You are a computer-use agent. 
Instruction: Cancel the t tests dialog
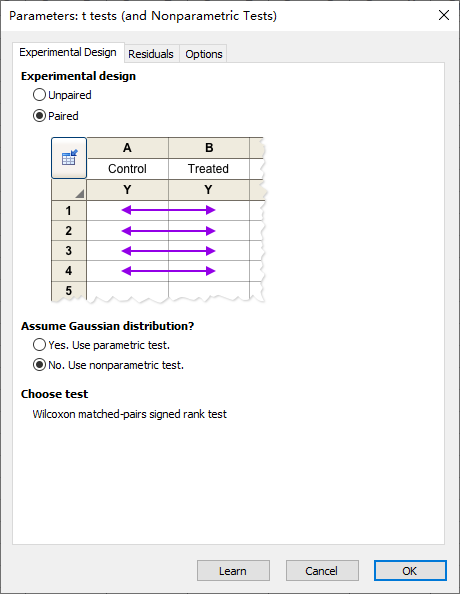pos(322,571)
